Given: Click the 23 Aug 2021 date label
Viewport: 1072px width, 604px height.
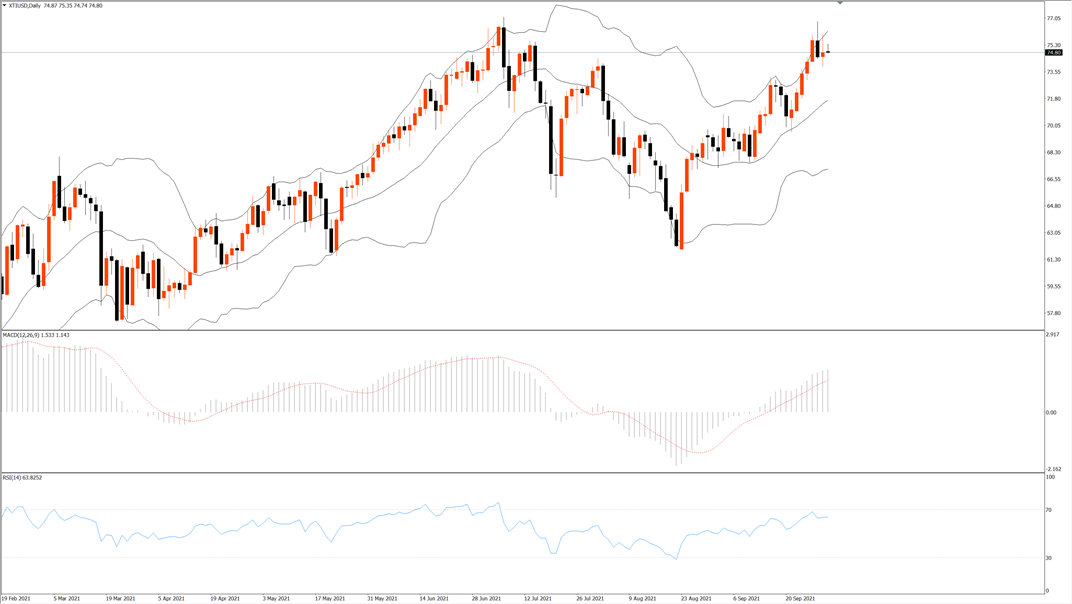Looking at the screenshot, I should coord(696,599).
